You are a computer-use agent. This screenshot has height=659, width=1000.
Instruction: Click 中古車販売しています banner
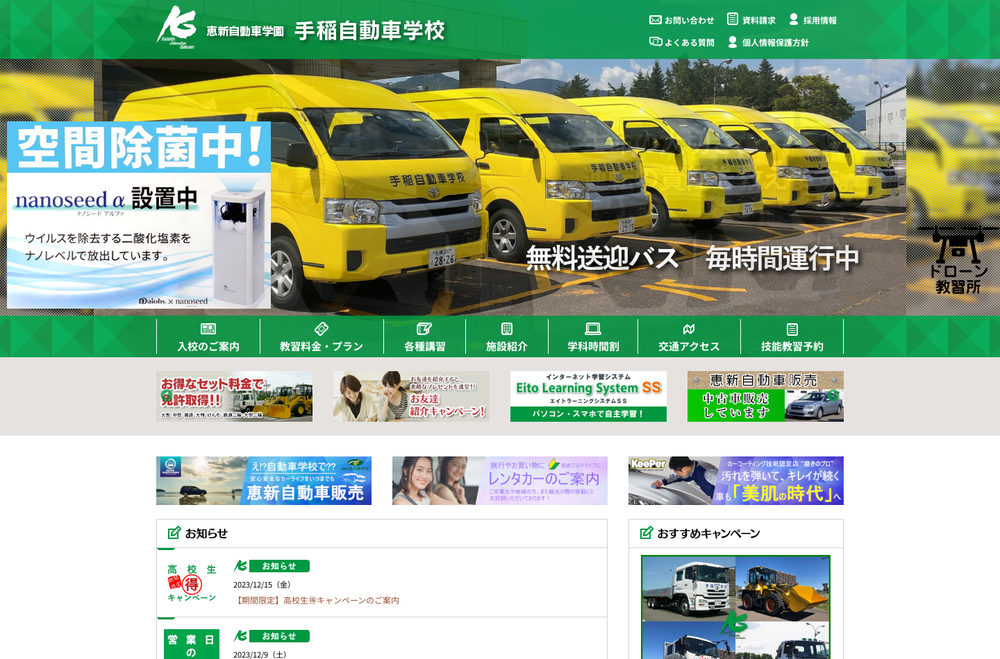(x=765, y=396)
